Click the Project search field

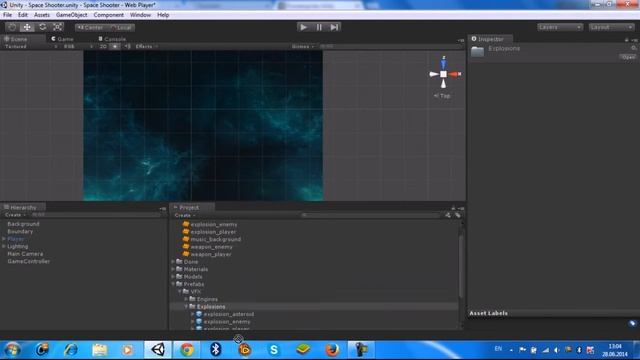pos(371,215)
